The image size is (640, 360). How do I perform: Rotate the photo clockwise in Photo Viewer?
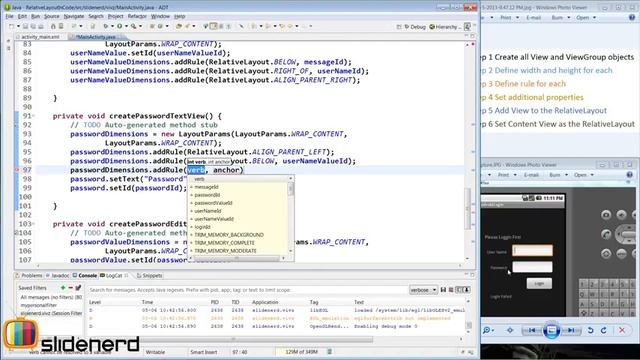coord(604,330)
